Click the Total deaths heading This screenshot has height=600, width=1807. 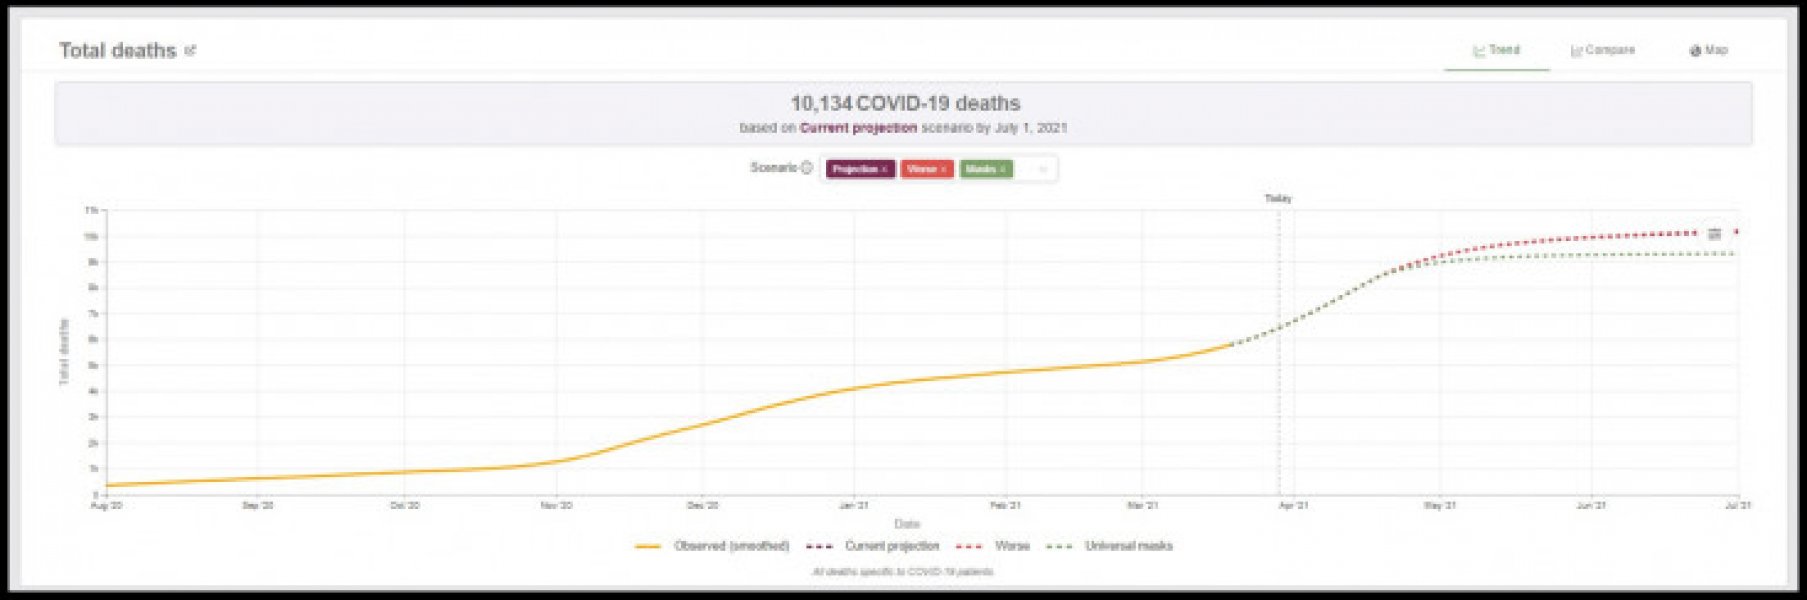point(117,50)
